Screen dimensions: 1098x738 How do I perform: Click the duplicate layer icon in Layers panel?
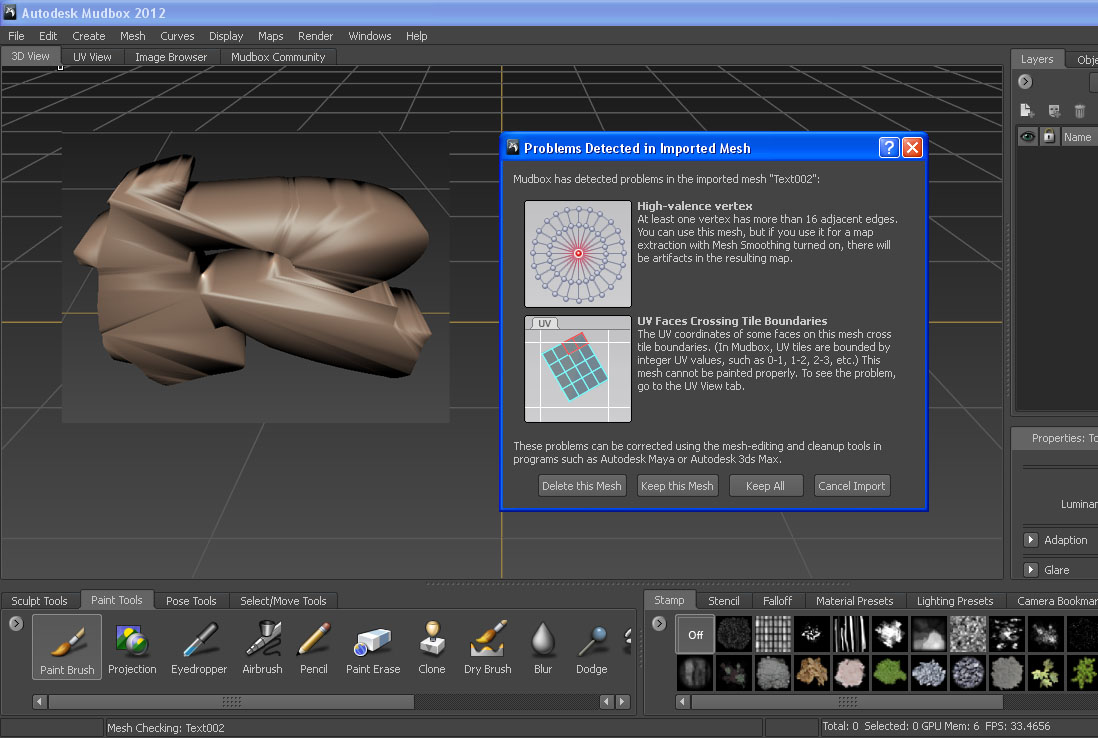[1054, 111]
